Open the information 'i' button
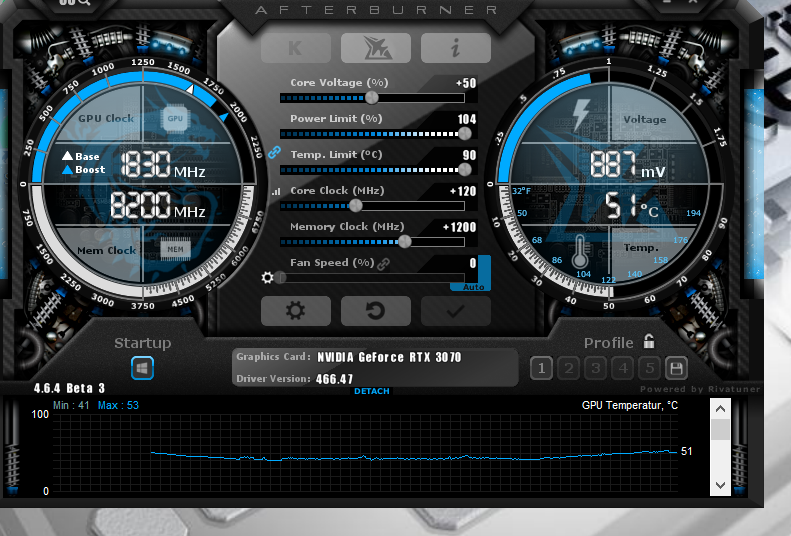Viewport: 791px width, 536px height. click(456, 48)
